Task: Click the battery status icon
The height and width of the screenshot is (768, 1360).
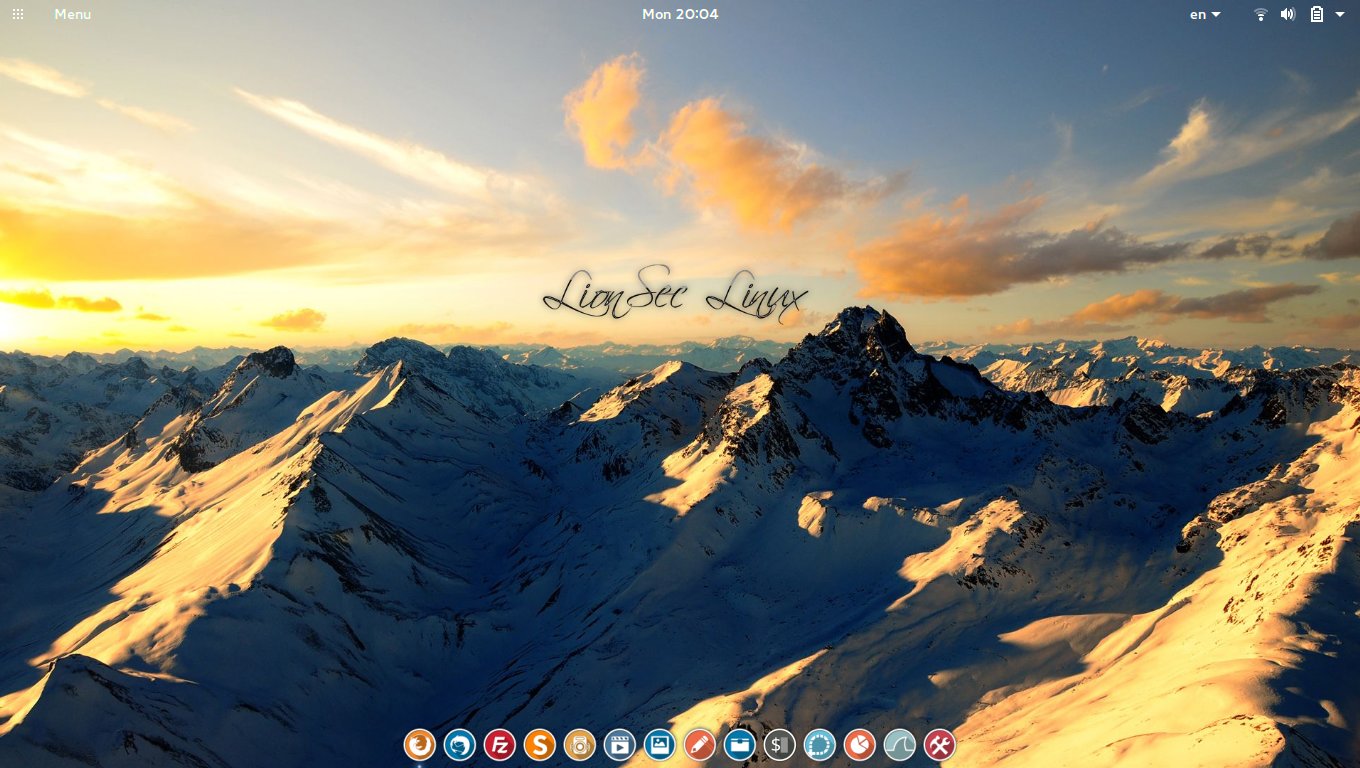Action: [1317, 14]
